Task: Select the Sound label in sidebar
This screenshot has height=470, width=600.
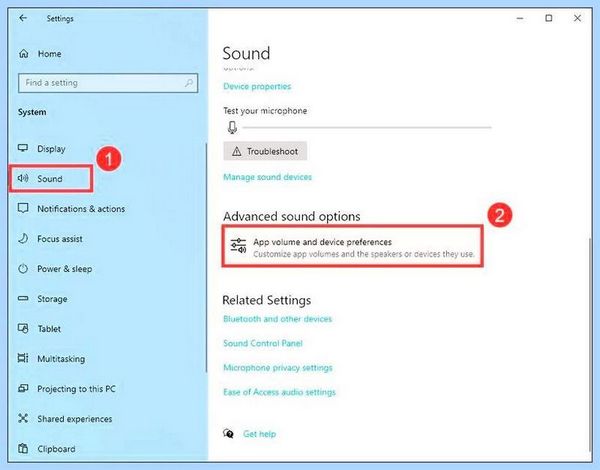Action: 50,179
